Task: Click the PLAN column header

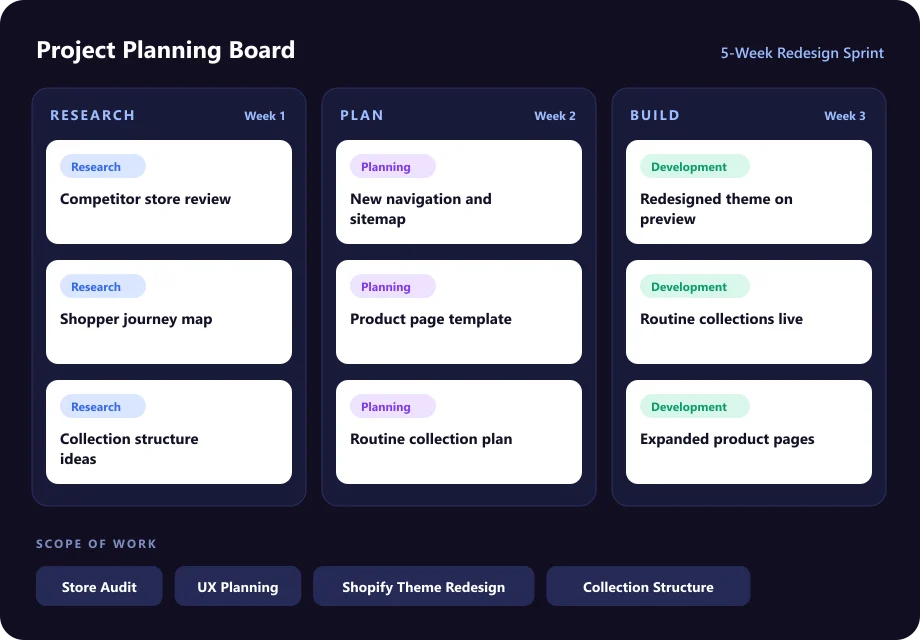Action: point(361,115)
